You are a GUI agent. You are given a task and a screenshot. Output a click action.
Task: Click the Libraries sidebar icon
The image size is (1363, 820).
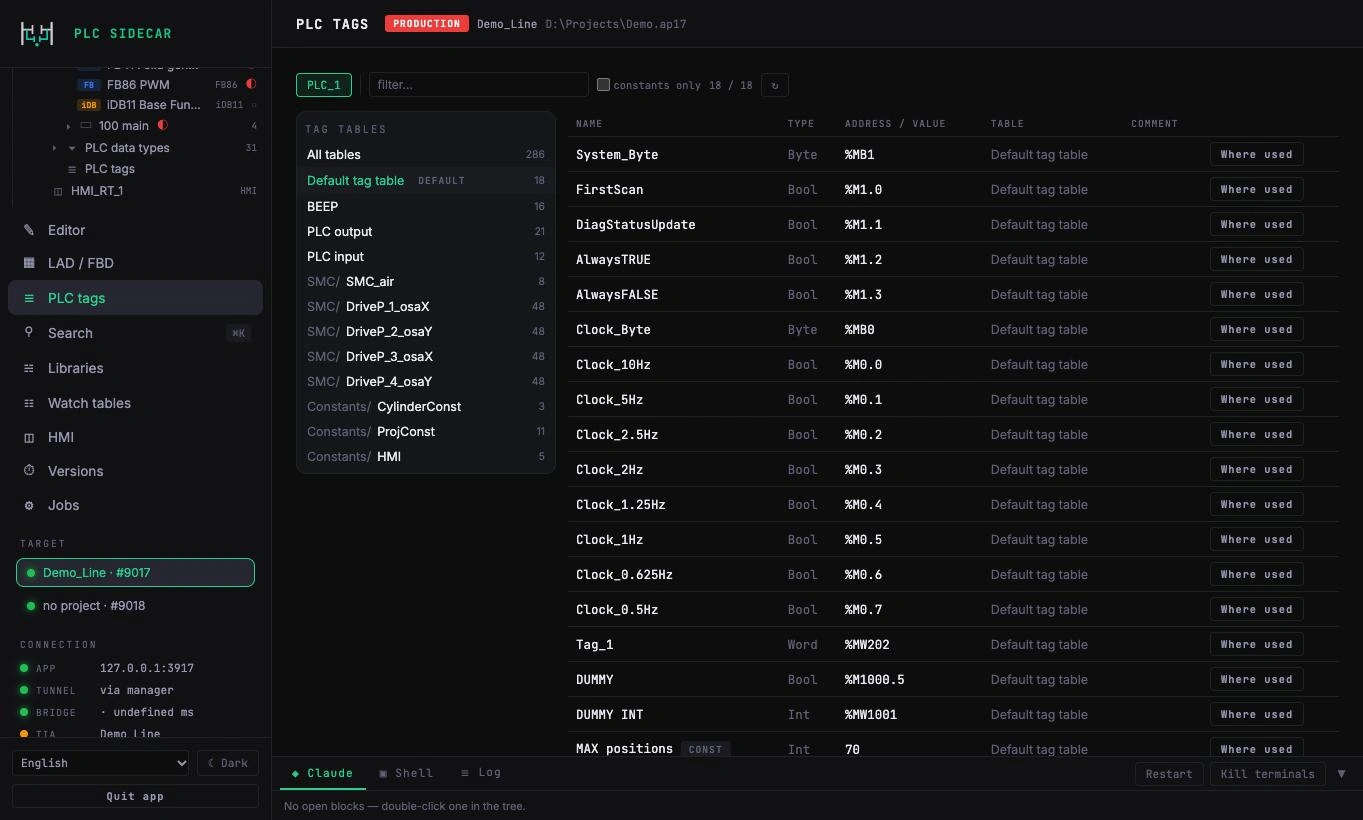[x=29, y=368]
